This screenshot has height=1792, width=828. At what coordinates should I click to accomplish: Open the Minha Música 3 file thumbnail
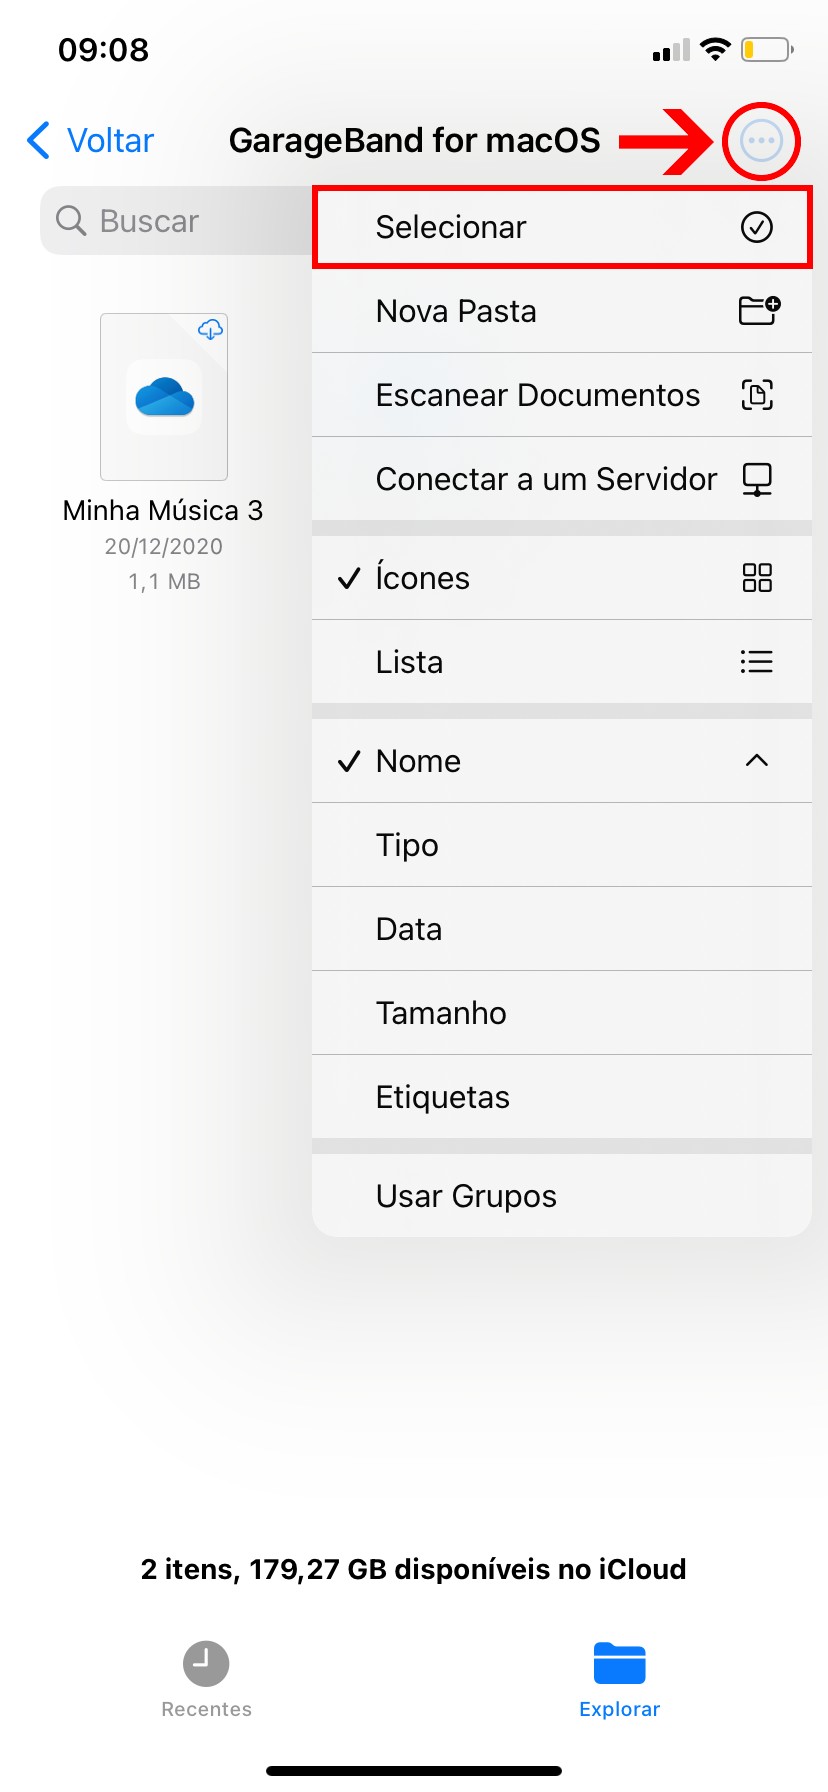[164, 397]
